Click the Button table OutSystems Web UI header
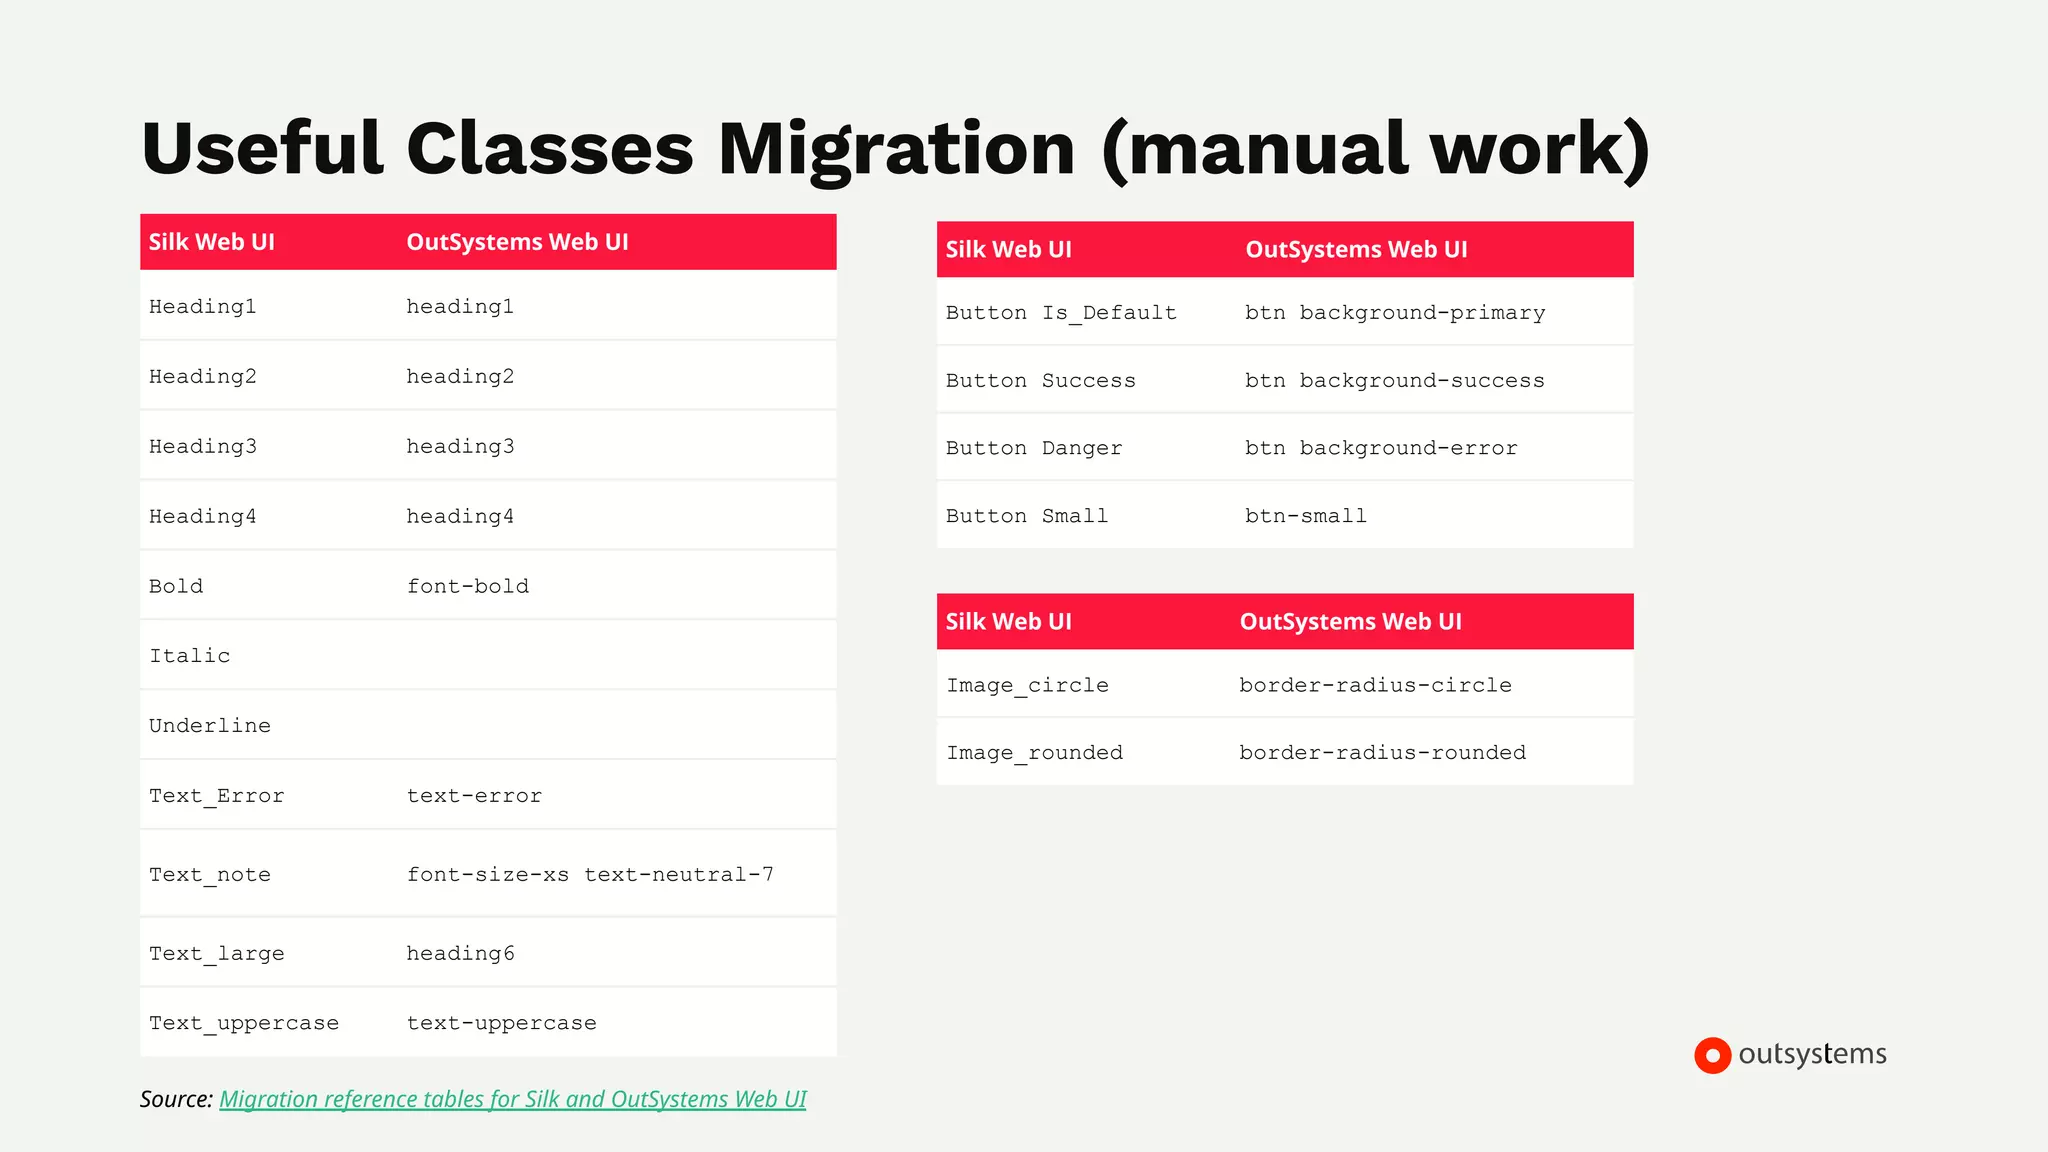The image size is (2048, 1152). click(x=1356, y=250)
